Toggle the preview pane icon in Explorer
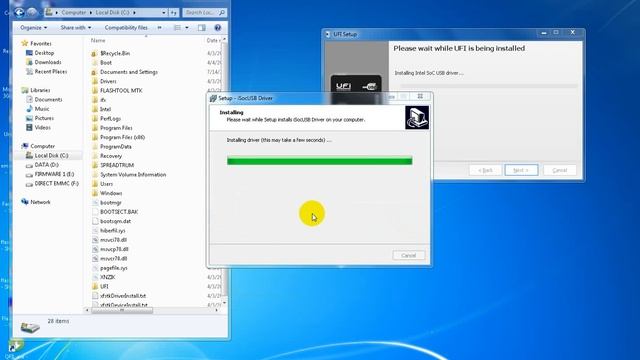 [202, 28]
